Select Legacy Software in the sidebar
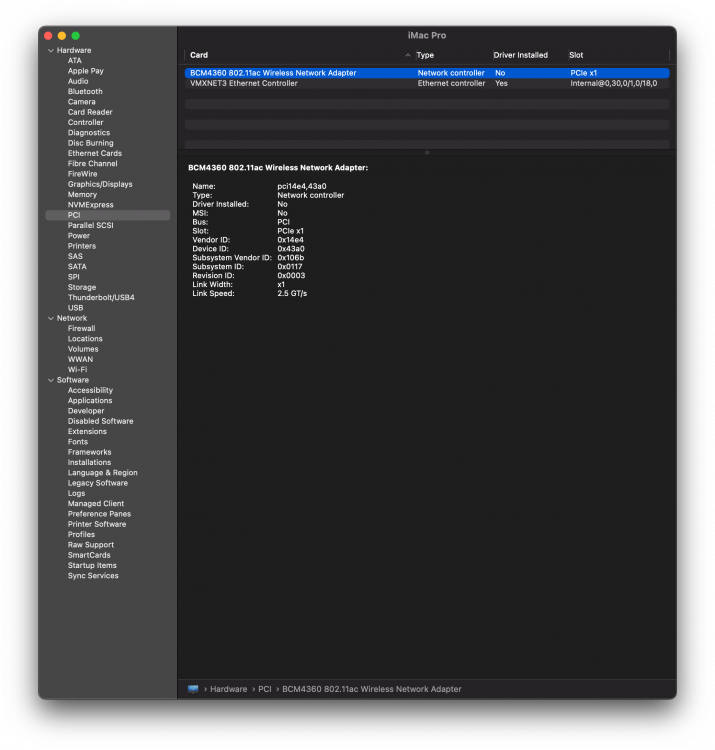The image size is (715, 750). tap(98, 483)
